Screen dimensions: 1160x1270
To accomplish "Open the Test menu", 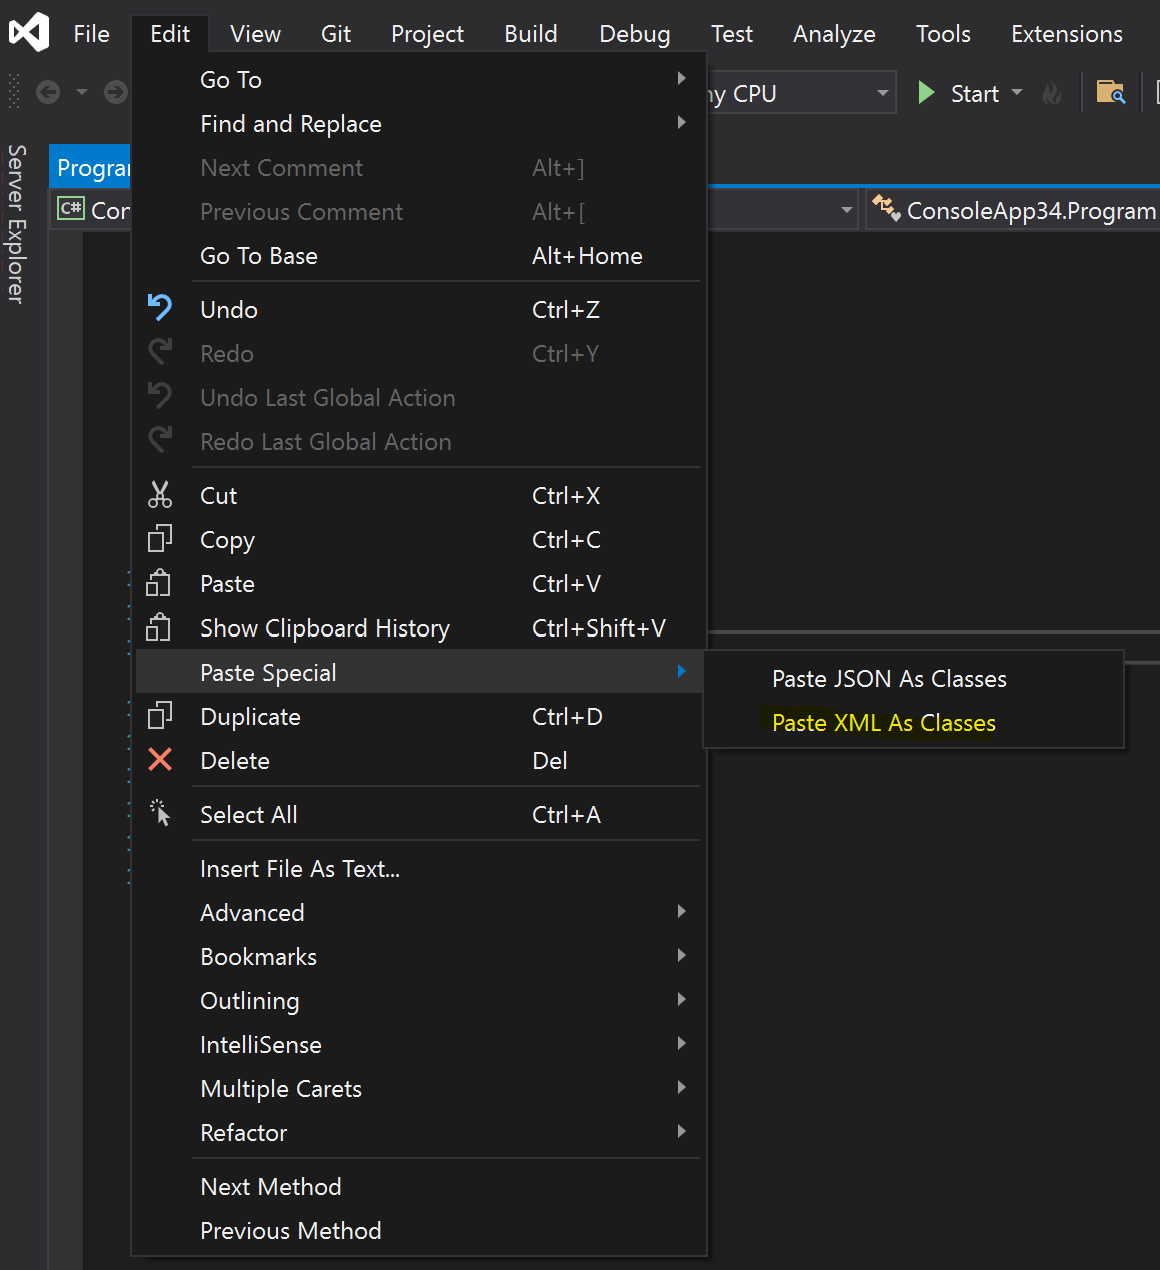I will click(x=732, y=34).
